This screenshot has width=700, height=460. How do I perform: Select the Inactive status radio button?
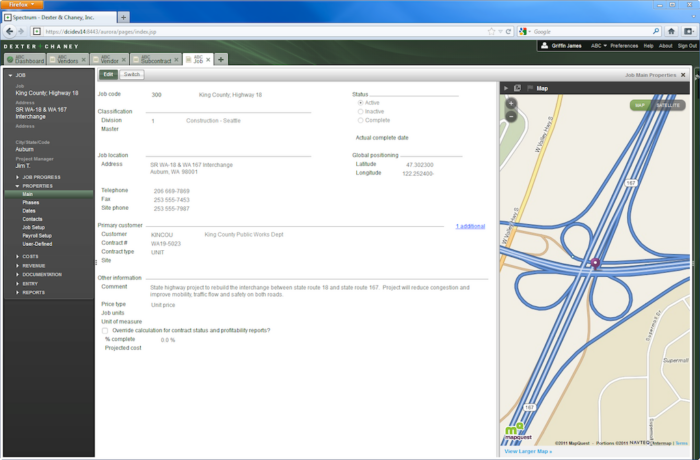click(360, 111)
